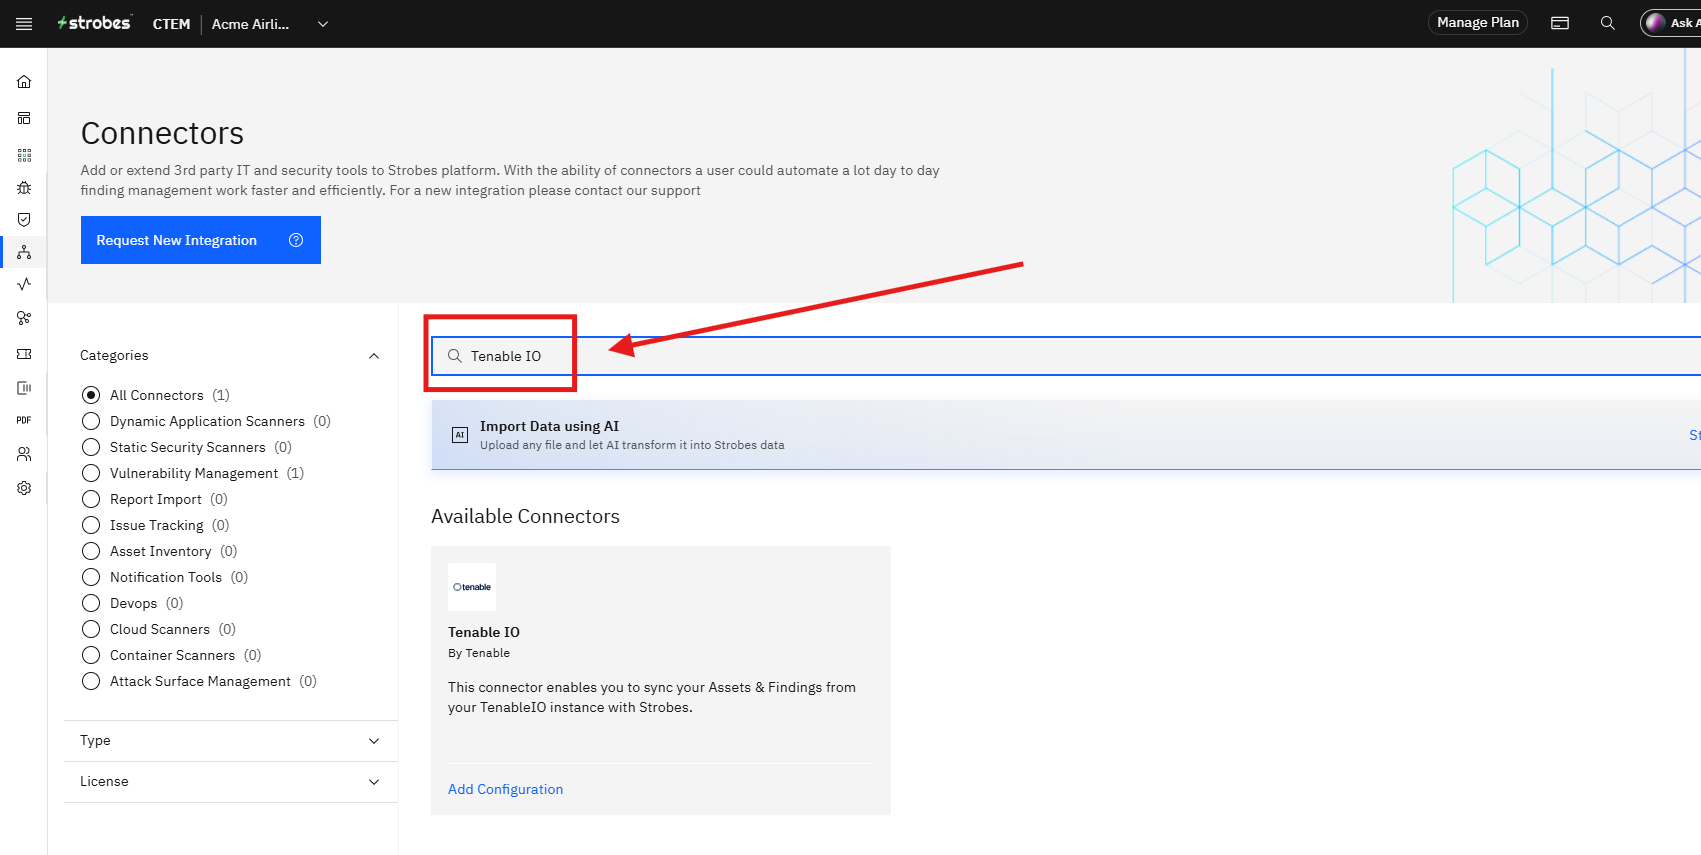
Task: Click Add Configuration link
Action: 505,789
